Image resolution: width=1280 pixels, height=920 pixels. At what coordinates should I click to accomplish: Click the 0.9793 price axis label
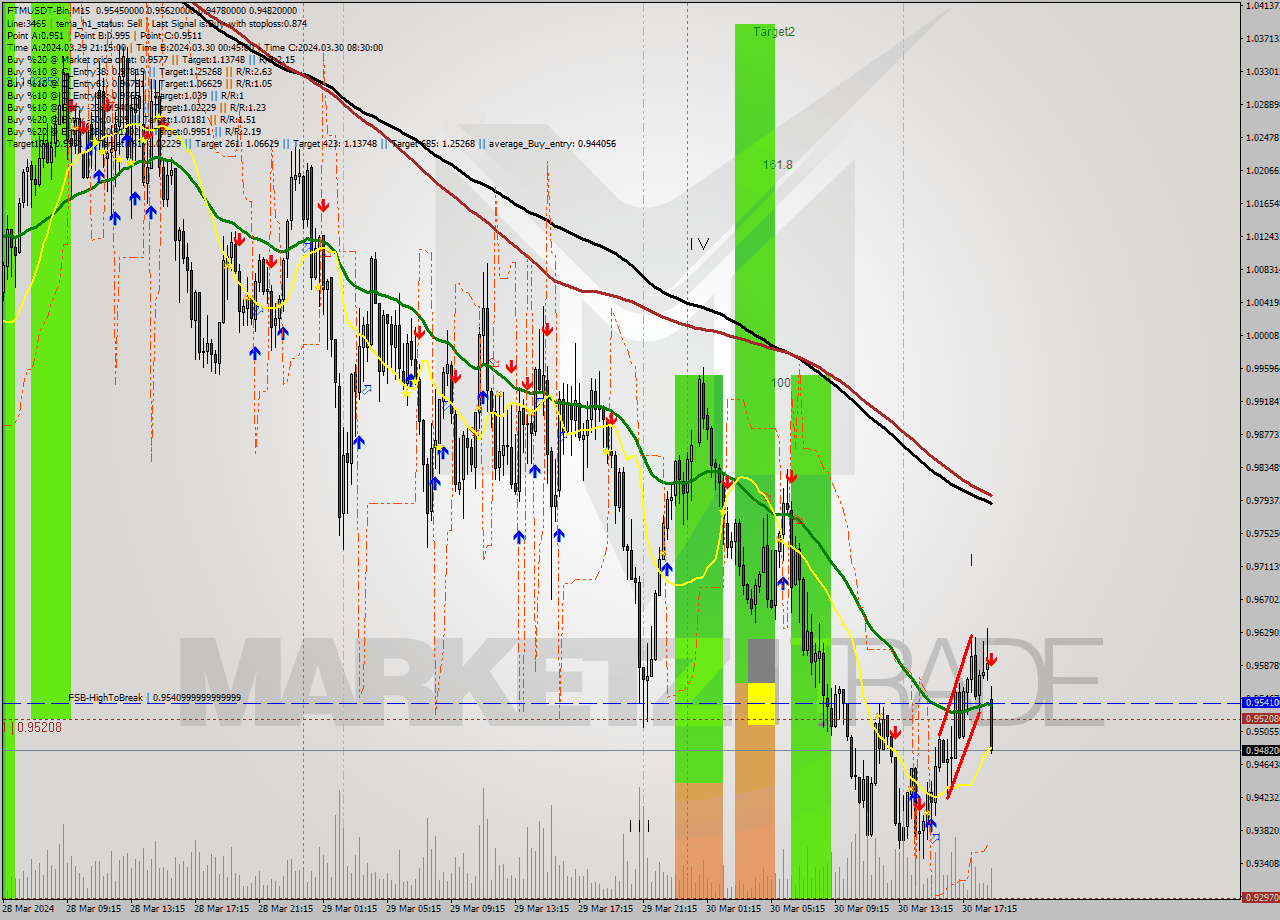(1262, 500)
